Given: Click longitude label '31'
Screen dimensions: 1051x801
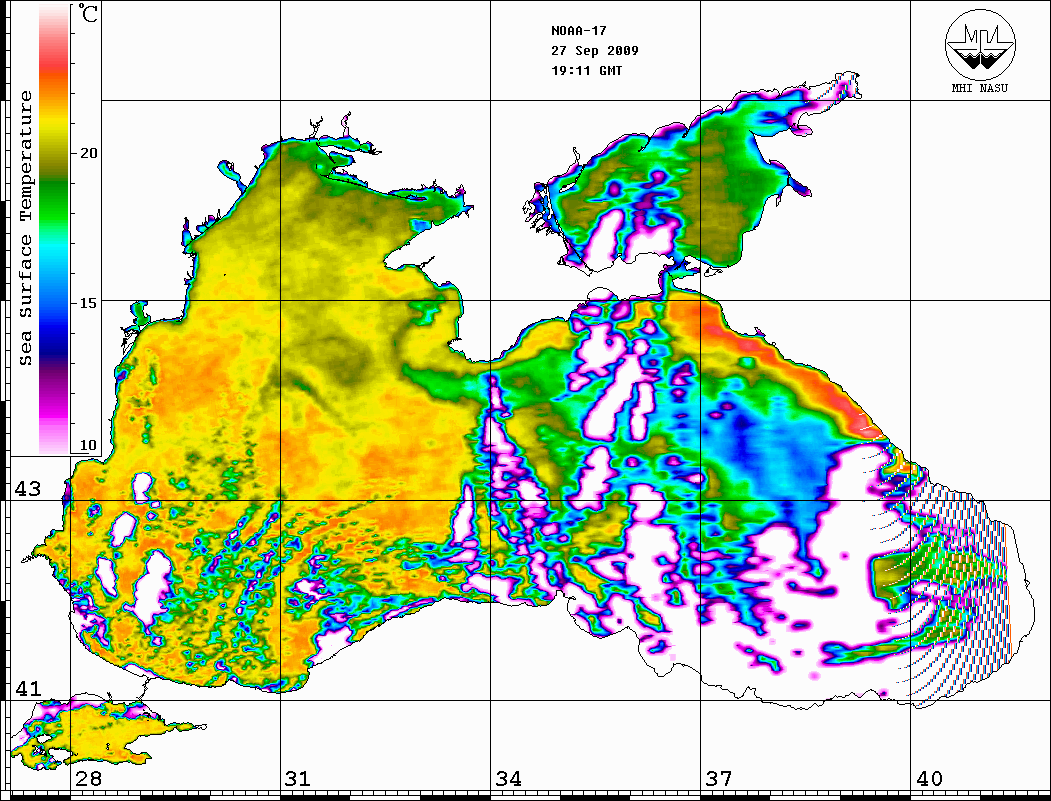Looking at the screenshot, I should click(x=298, y=778).
